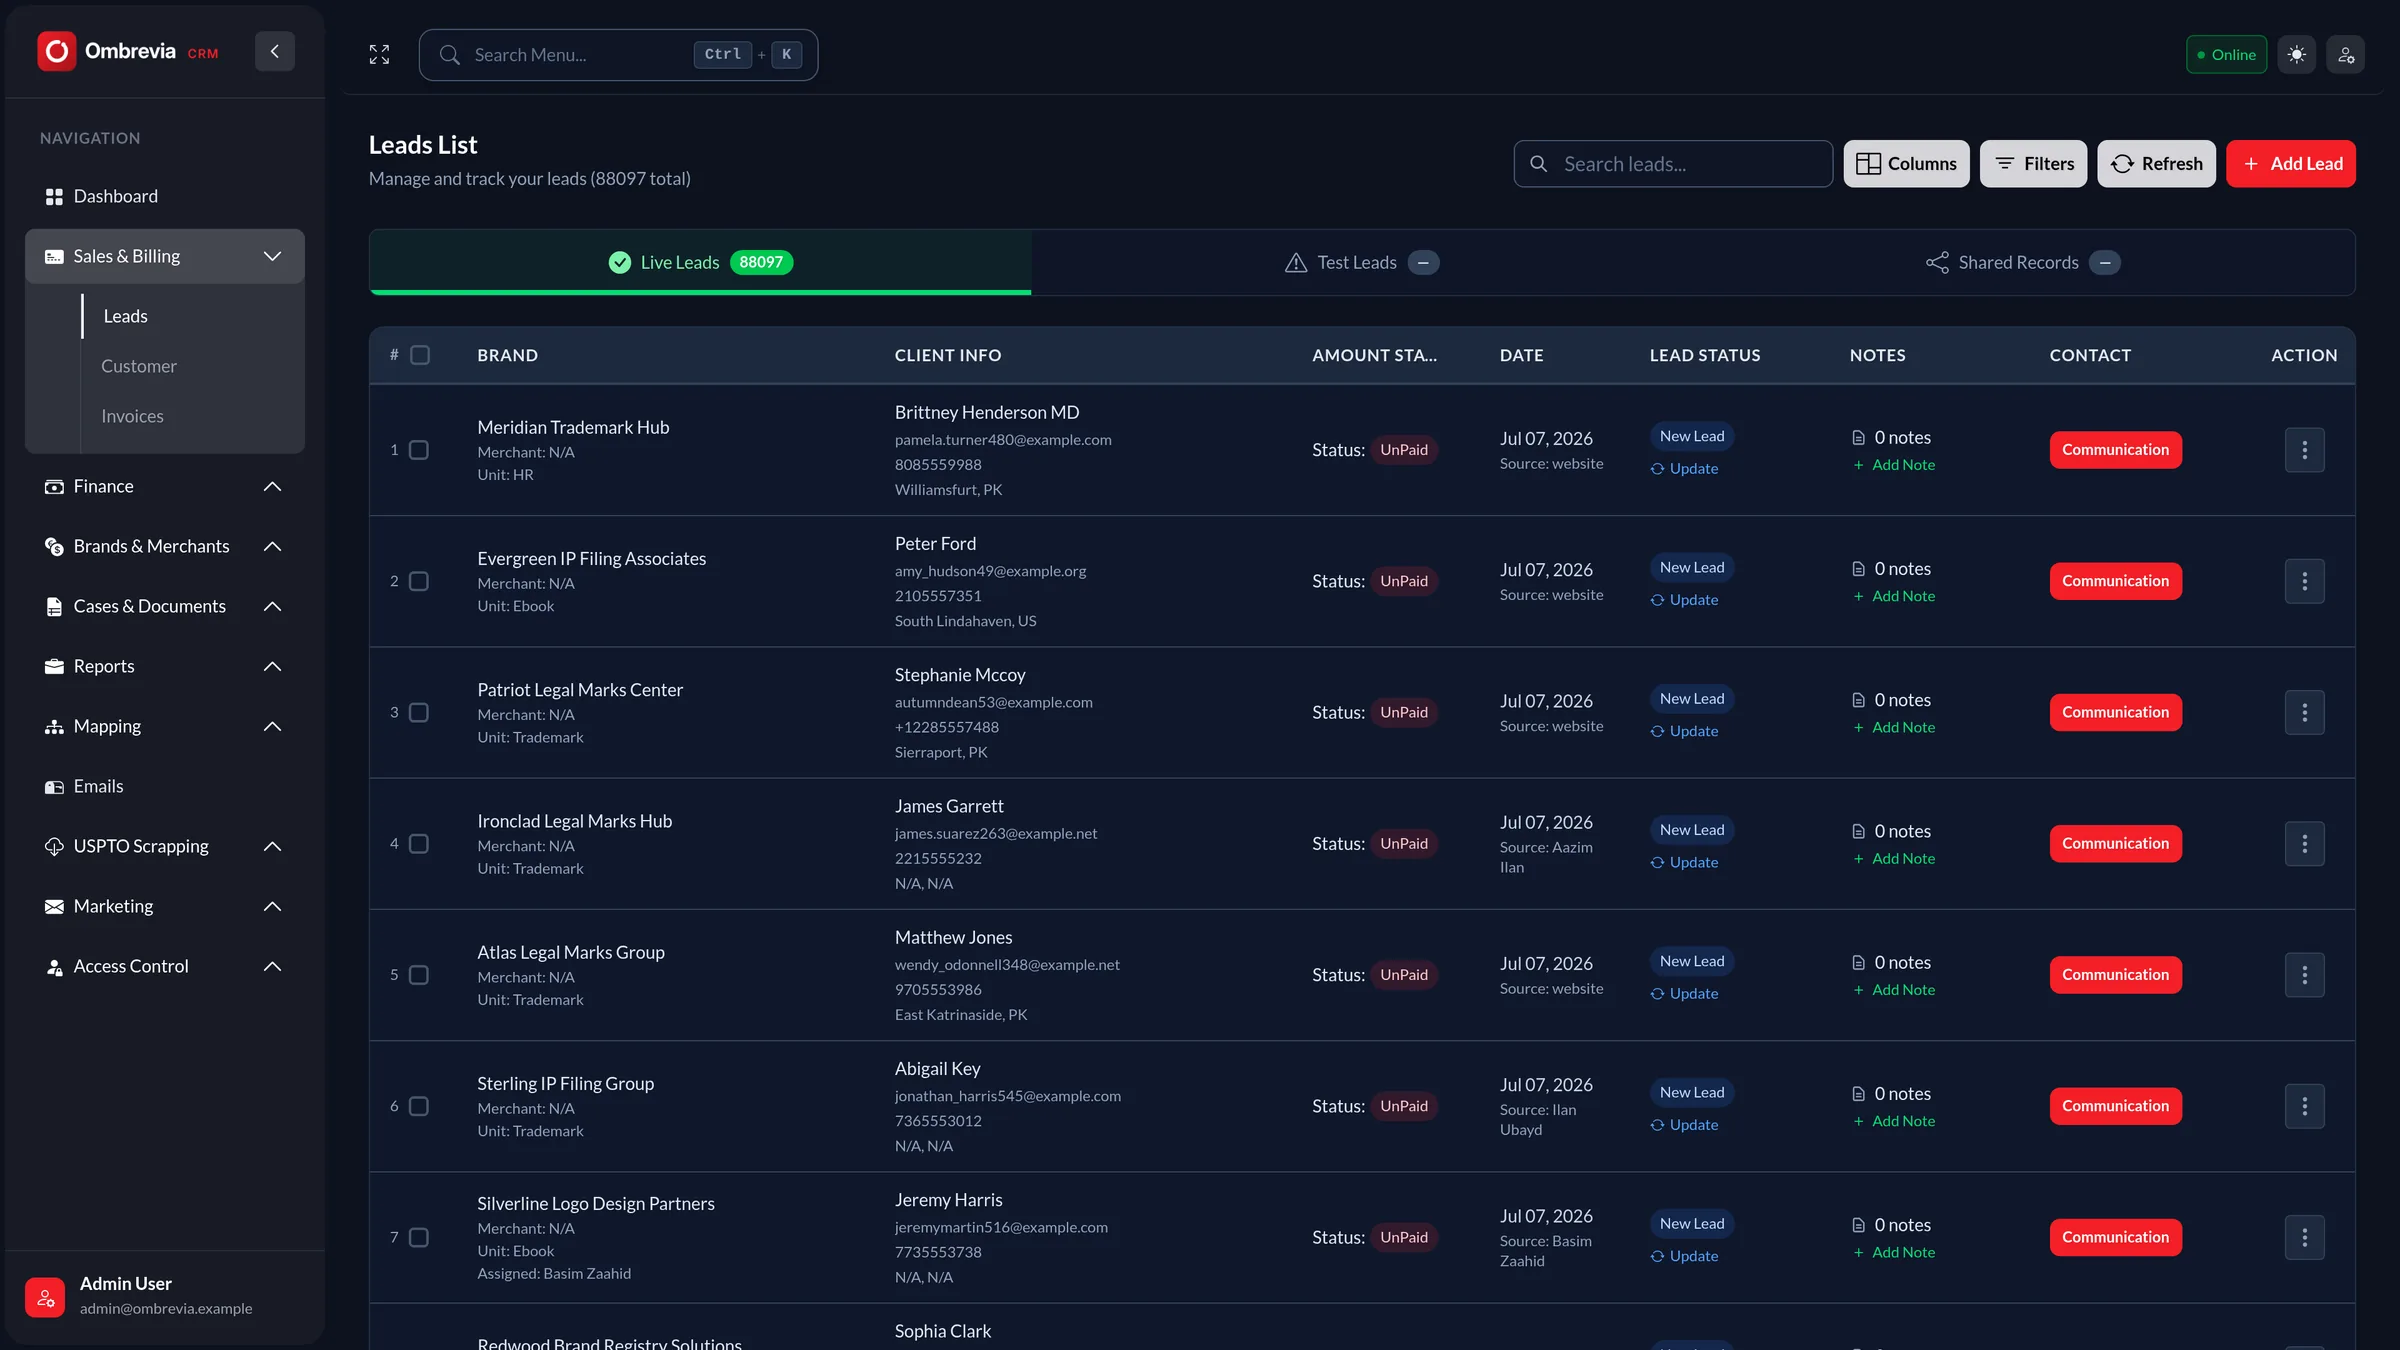The width and height of the screenshot is (2400, 1350).
Task: Click the Admin User avatar icon
Action: tap(45, 1297)
